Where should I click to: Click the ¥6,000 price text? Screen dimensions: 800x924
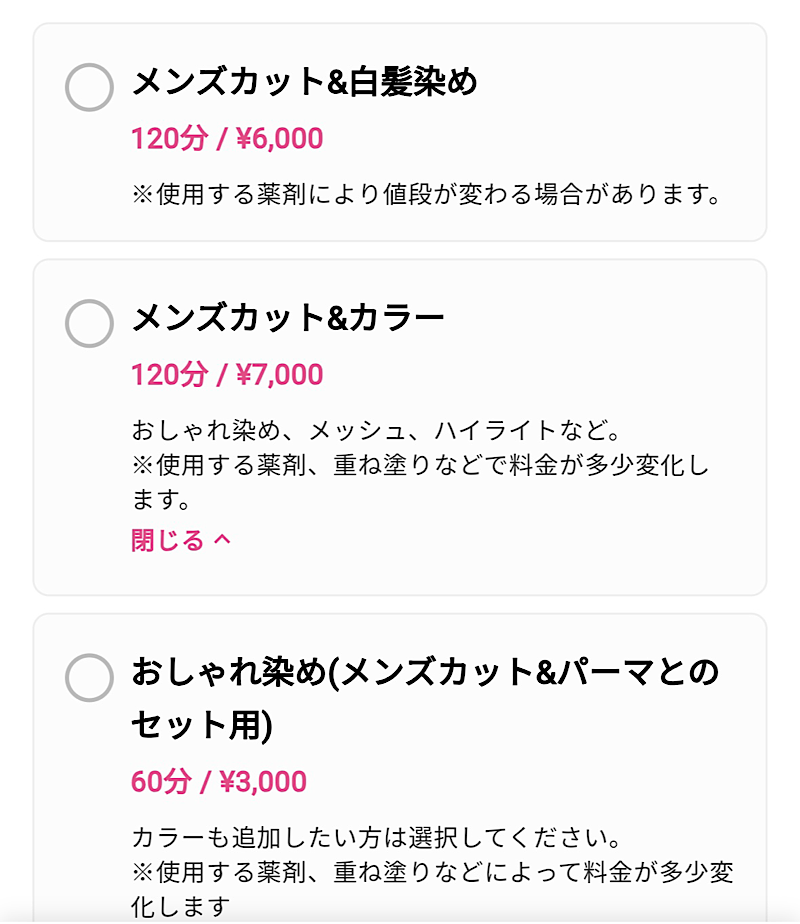point(280,139)
